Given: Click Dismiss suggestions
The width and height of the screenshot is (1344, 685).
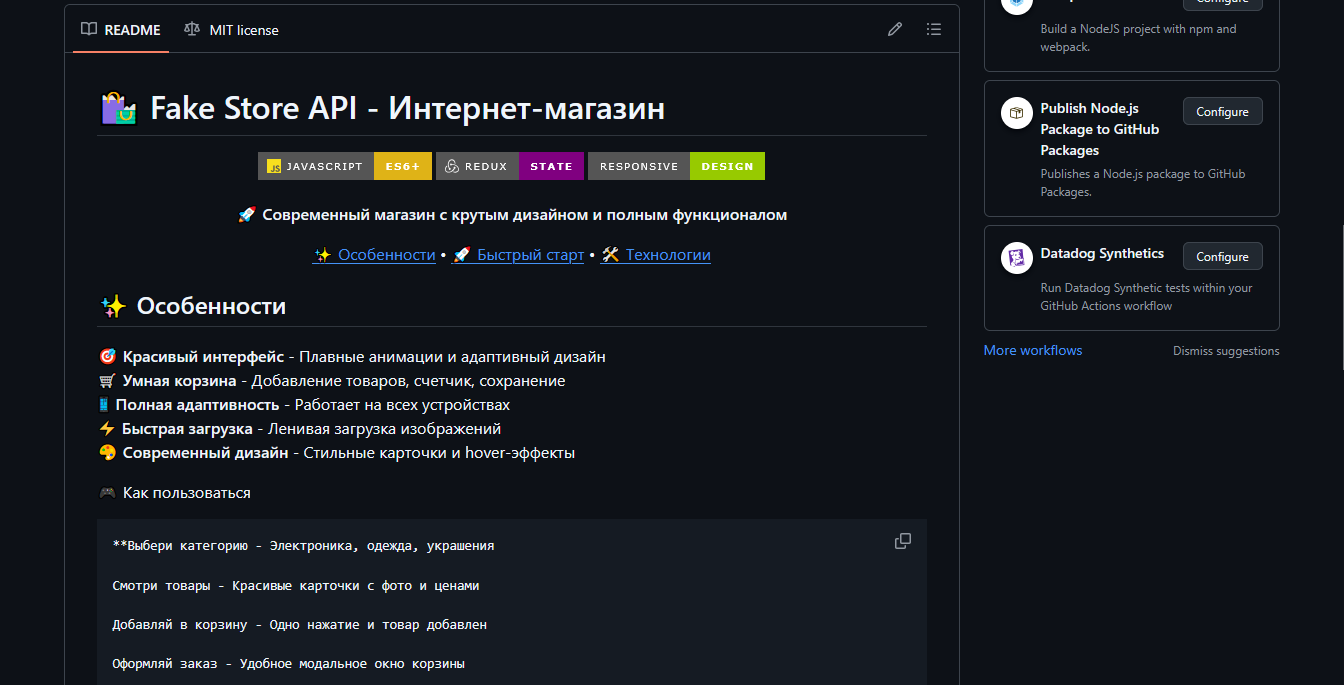Looking at the screenshot, I should pyautogui.click(x=1225, y=350).
